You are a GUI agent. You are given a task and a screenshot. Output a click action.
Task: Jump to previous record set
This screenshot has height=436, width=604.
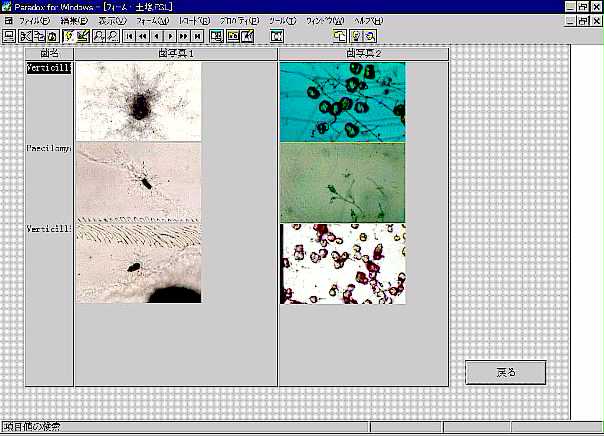point(143,36)
